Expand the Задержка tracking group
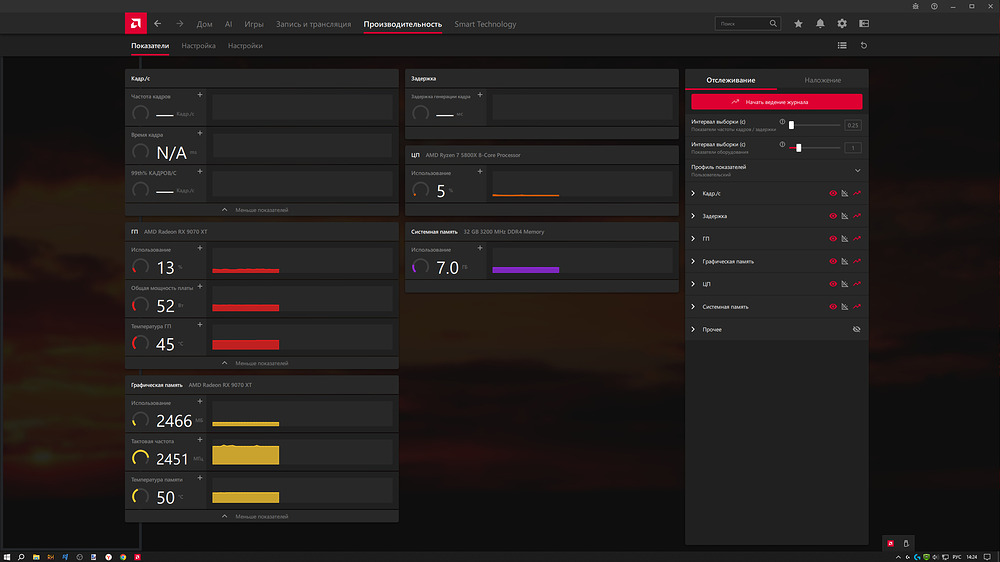 (693, 216)
